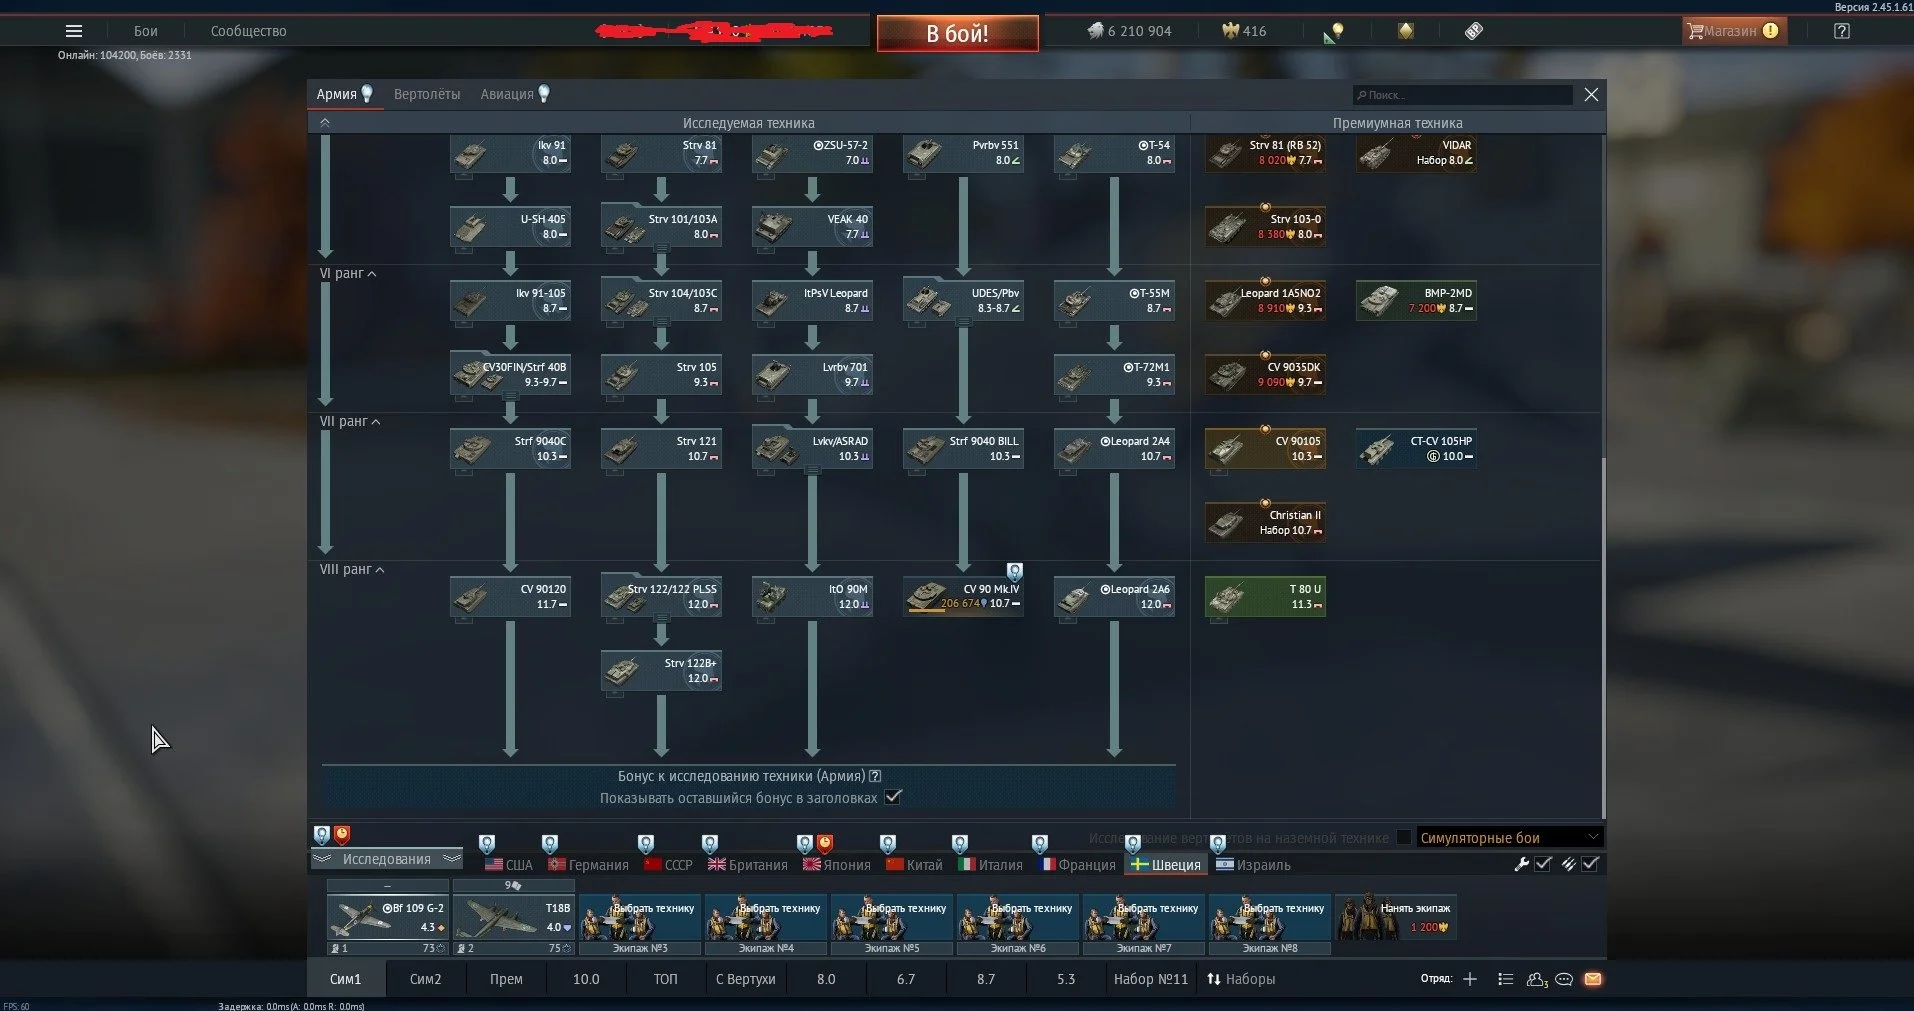Screen dimensions: 1914x1011
Task: Toggle auto-refill ammo checkbox
Action: tap(1591, 864)
